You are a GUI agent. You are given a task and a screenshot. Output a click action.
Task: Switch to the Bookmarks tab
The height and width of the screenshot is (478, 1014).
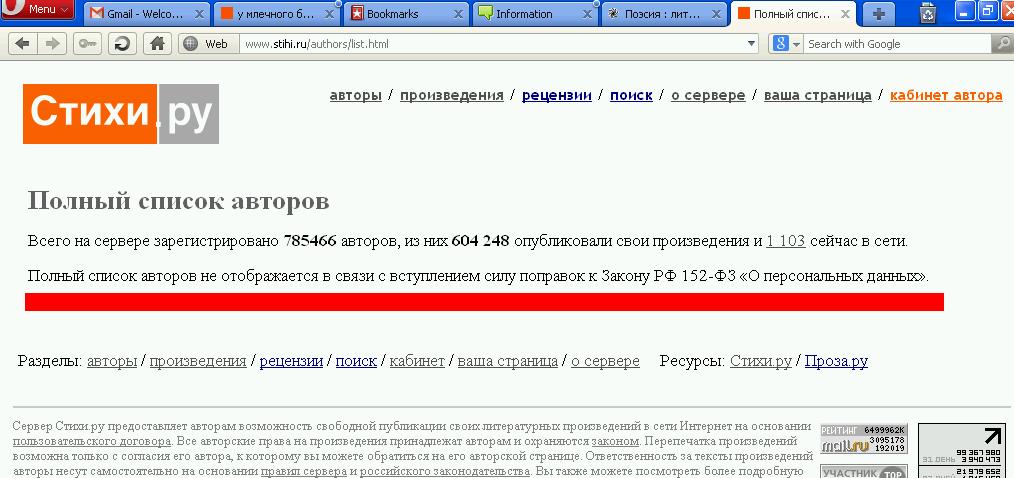coord(405,14)
